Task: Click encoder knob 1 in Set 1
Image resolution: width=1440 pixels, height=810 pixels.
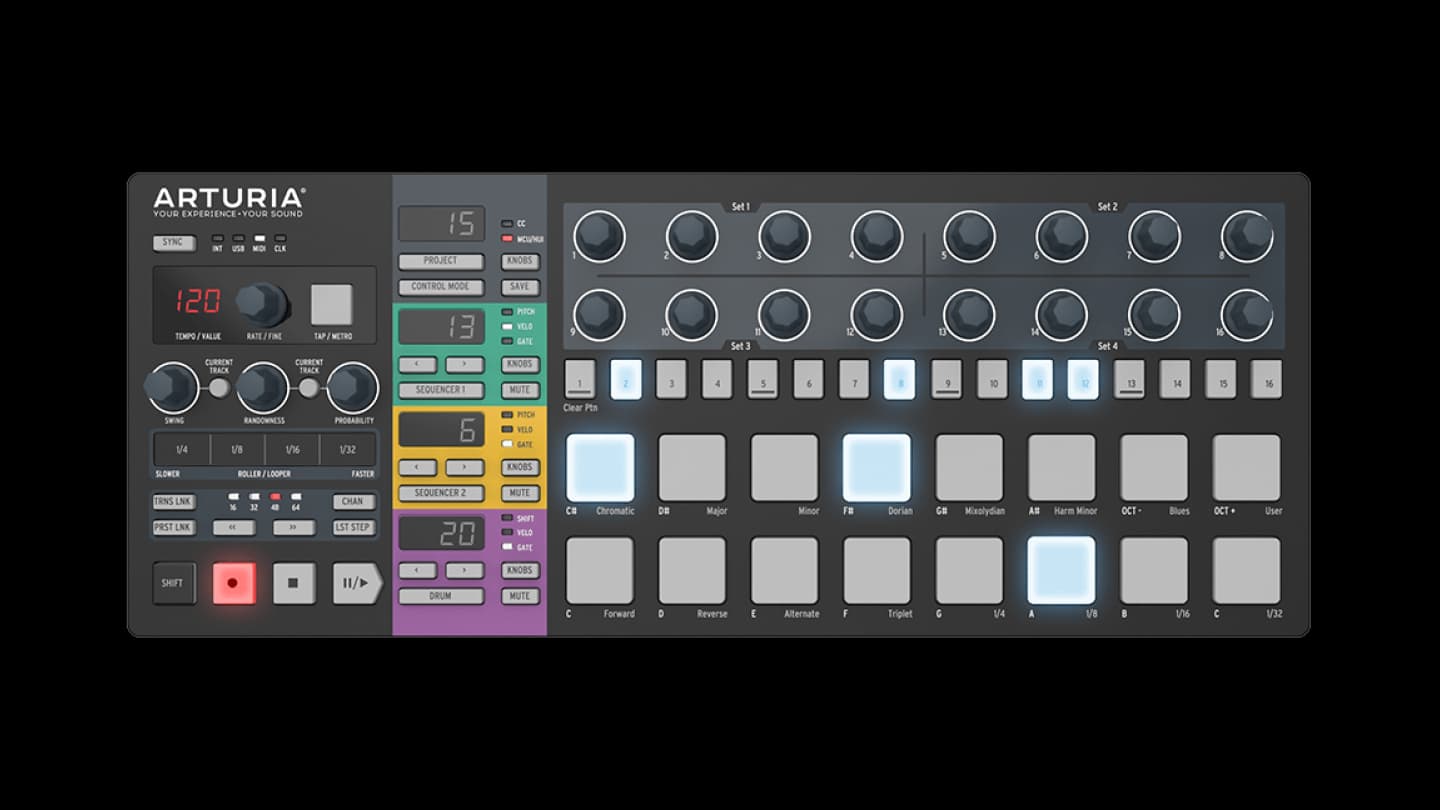Action: click(599, 237)
